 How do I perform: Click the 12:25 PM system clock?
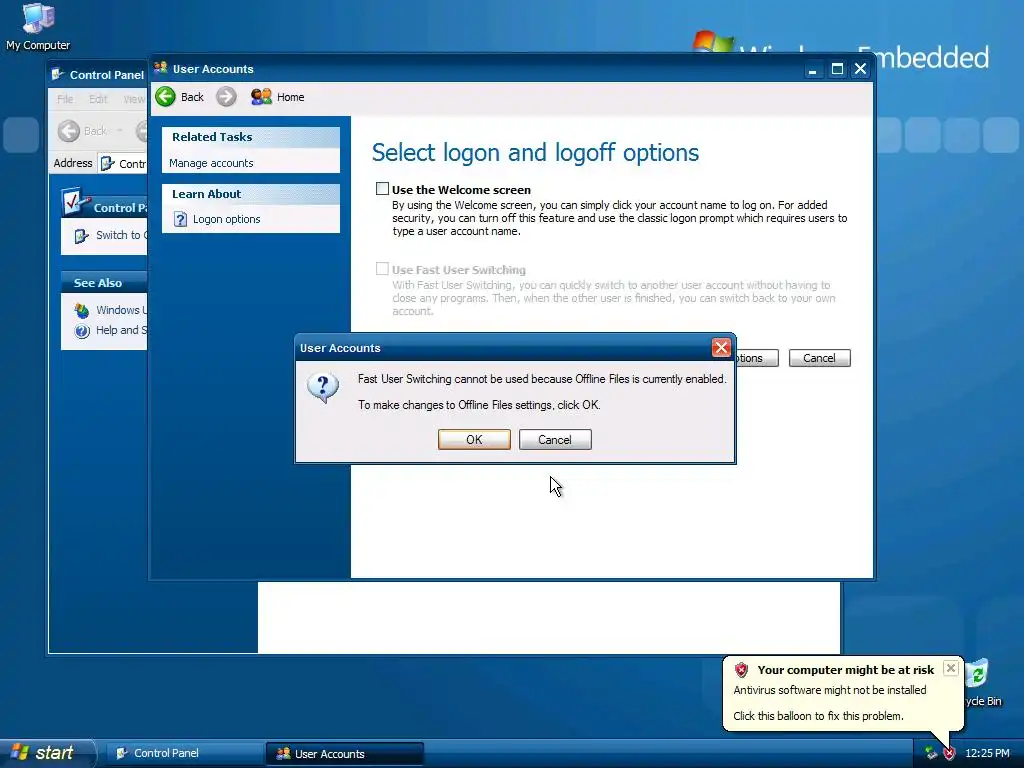pyautogui.click(x=987, y=754)
